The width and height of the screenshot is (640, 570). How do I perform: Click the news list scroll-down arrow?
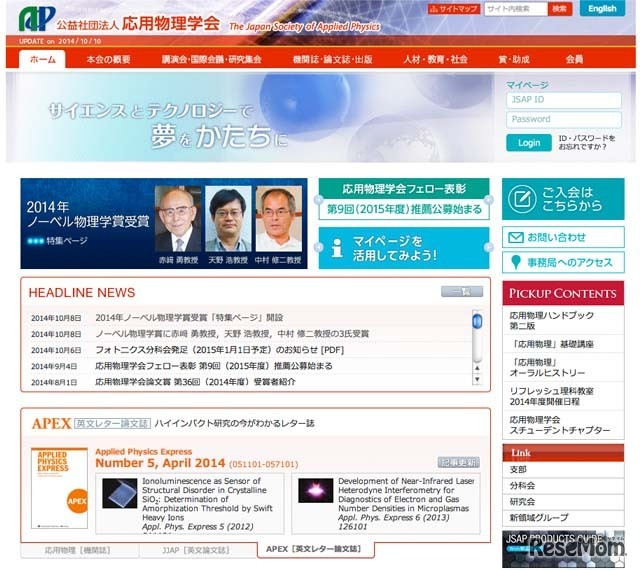(x=476, y=379)
